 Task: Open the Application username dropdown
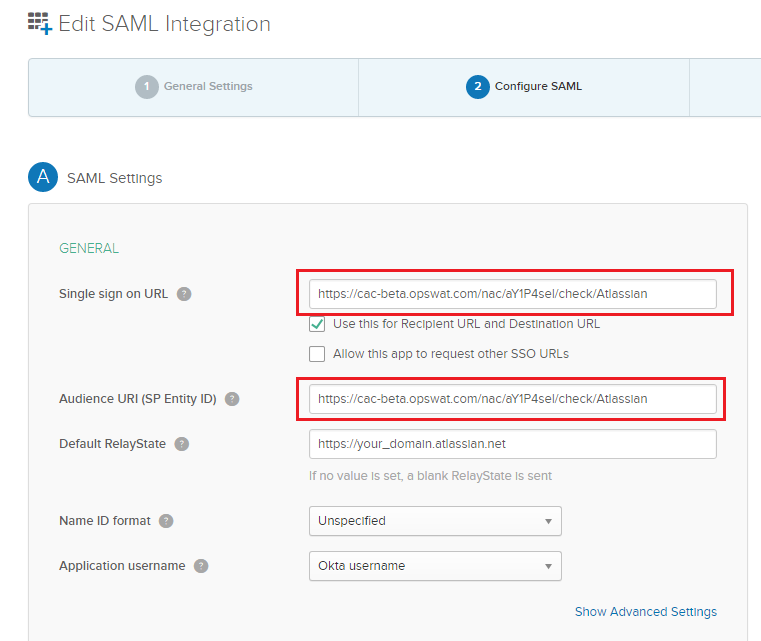[435, 566]
